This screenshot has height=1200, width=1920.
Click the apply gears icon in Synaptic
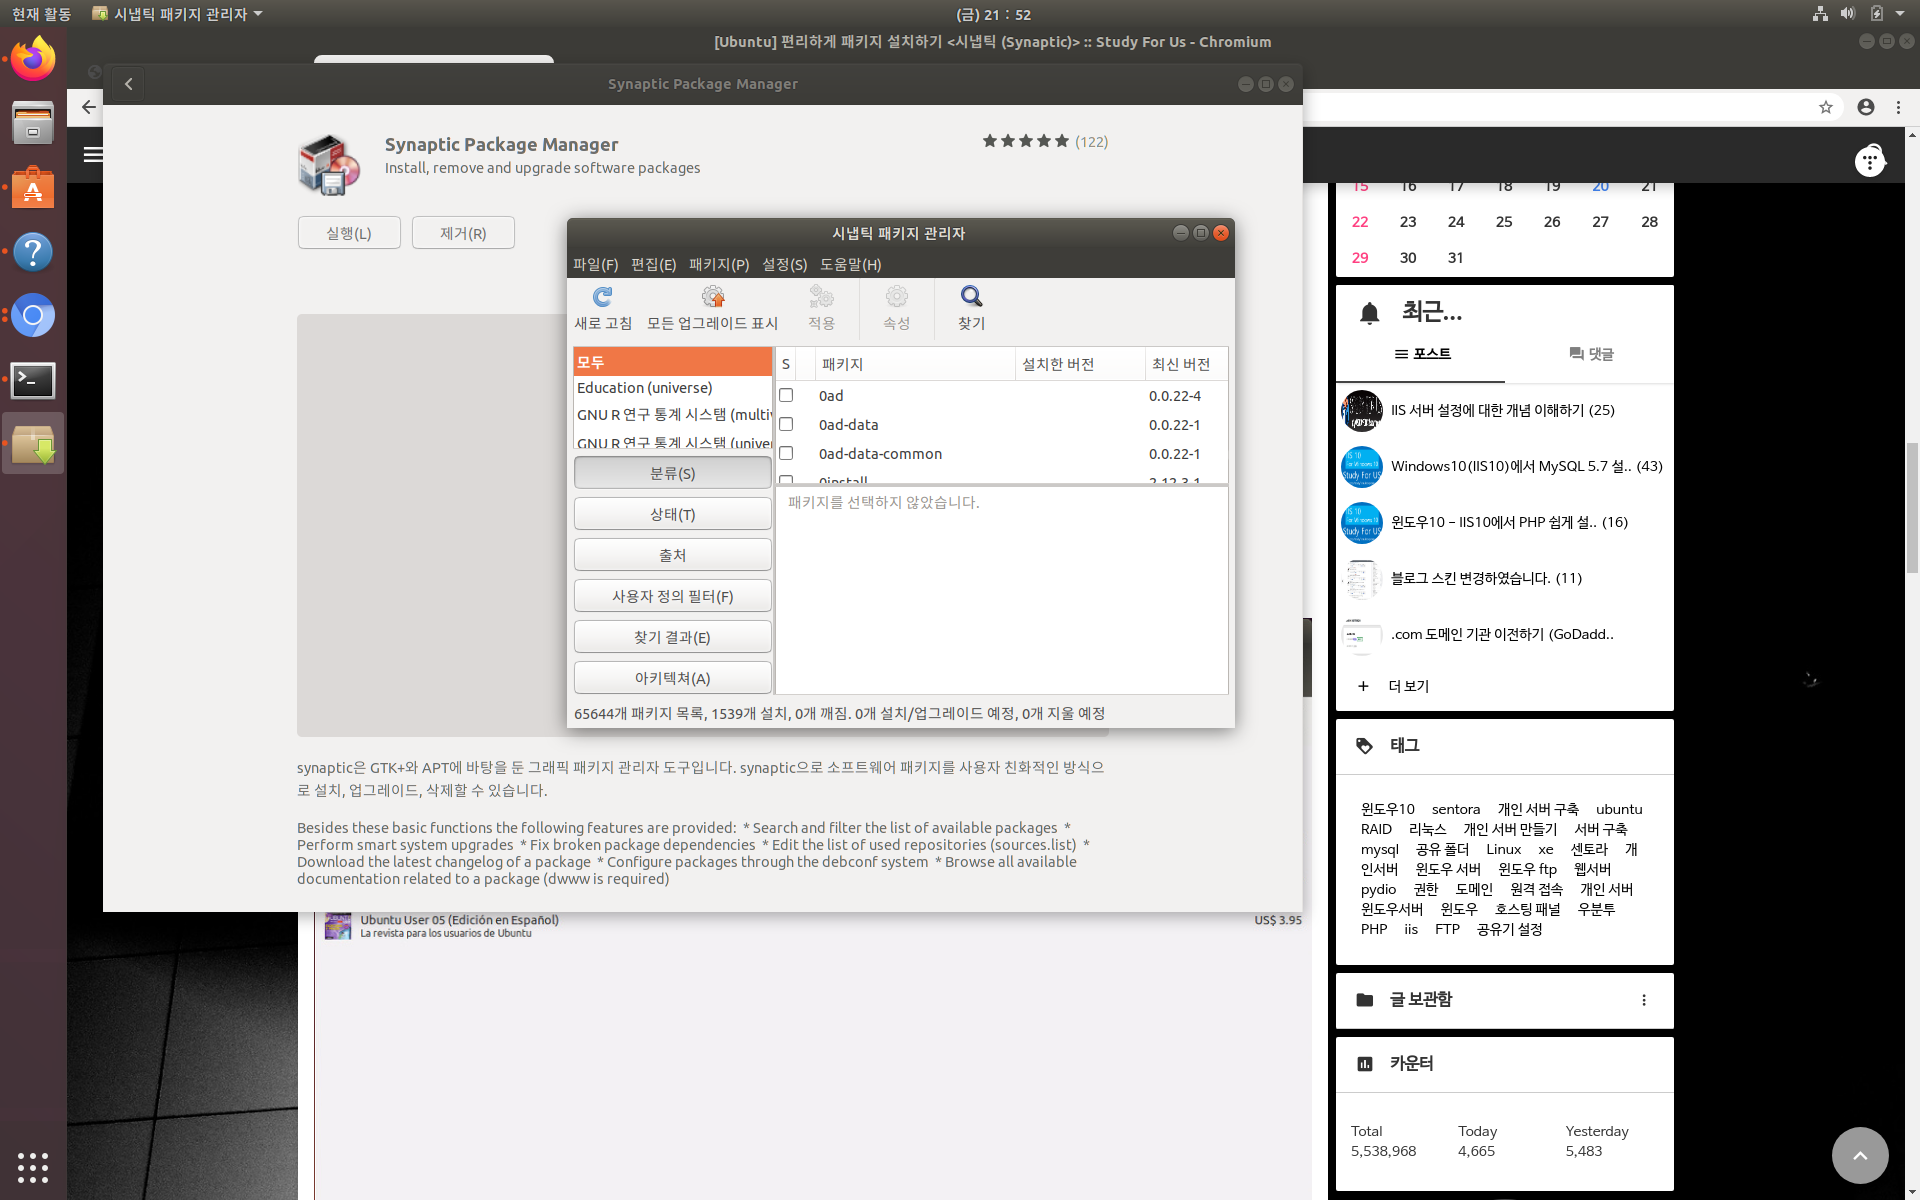tap(821, 297)
